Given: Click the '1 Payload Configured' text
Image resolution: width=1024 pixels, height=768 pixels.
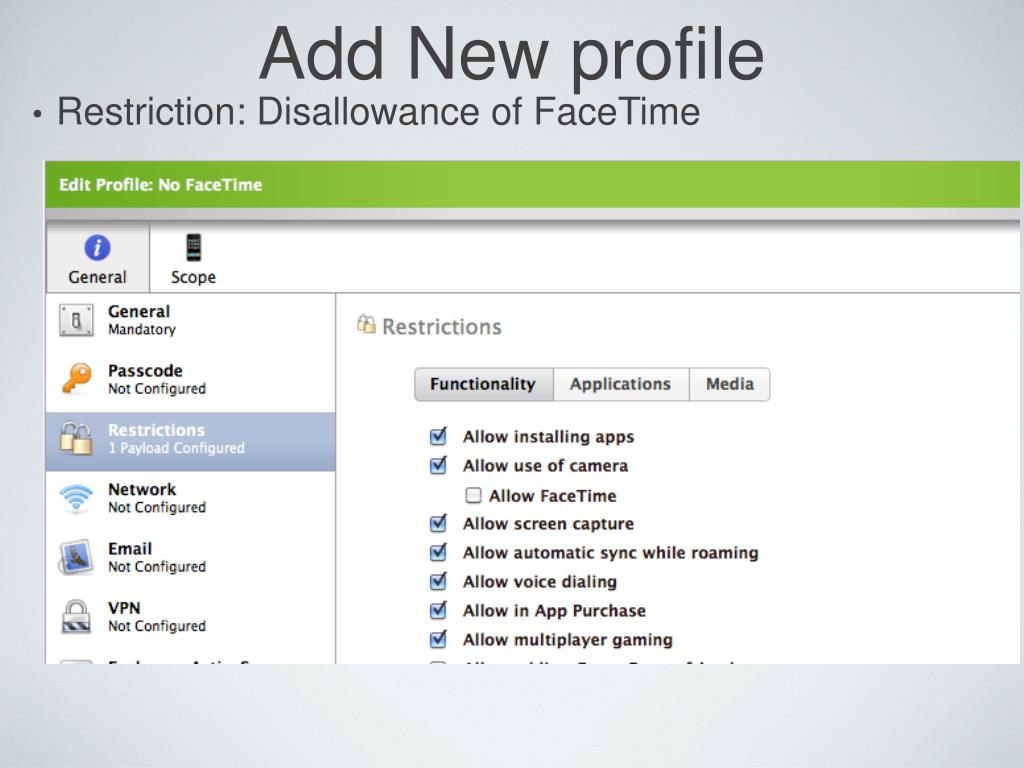Looking at the screenshot, I should pyautogui.click(x=176, y=448).
